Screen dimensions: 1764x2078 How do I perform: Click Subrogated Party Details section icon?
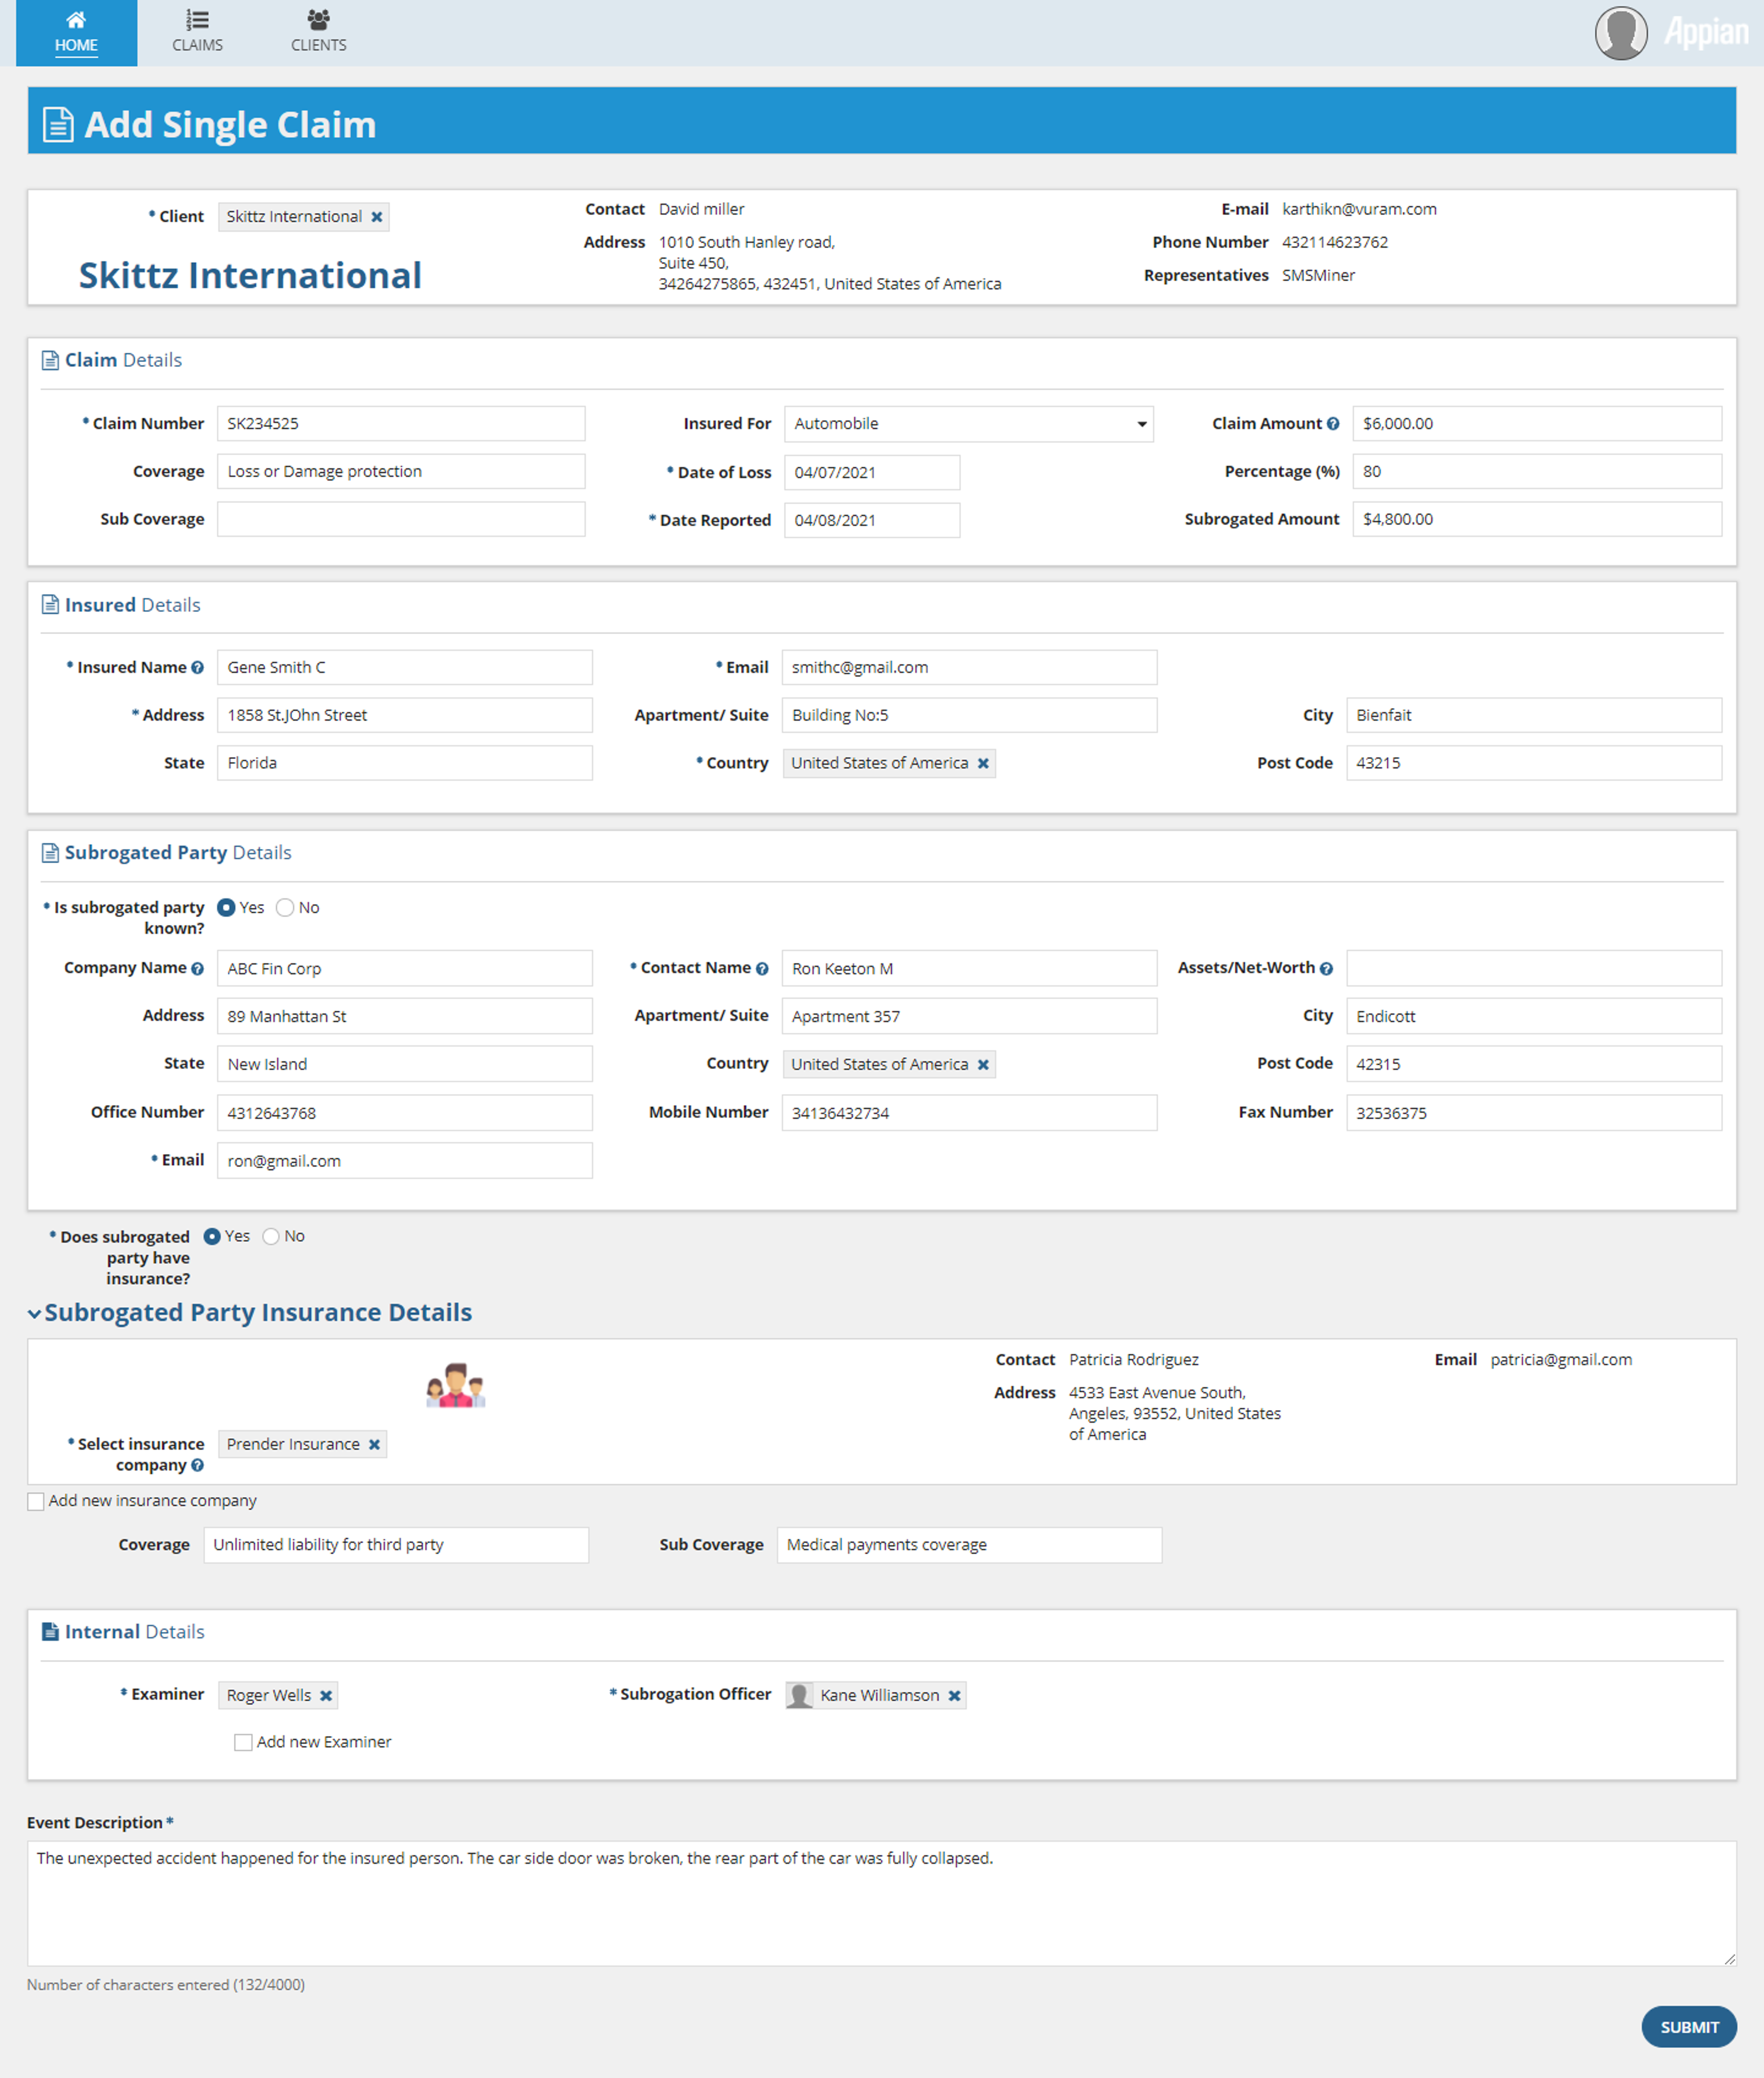pyautogui.click(x=50, y=853)
